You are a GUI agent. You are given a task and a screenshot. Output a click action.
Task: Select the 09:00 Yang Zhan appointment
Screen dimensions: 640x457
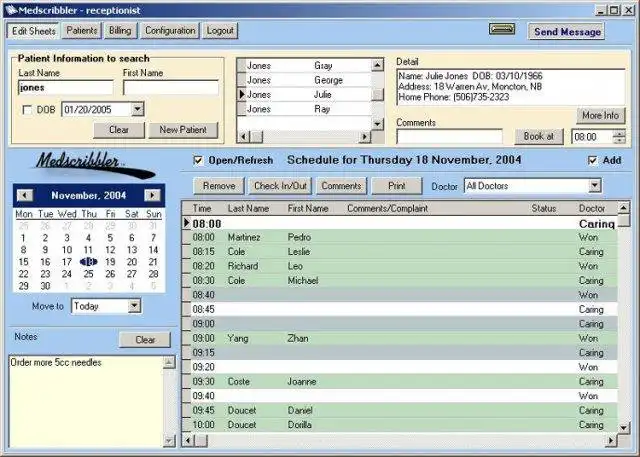[400, 338]
